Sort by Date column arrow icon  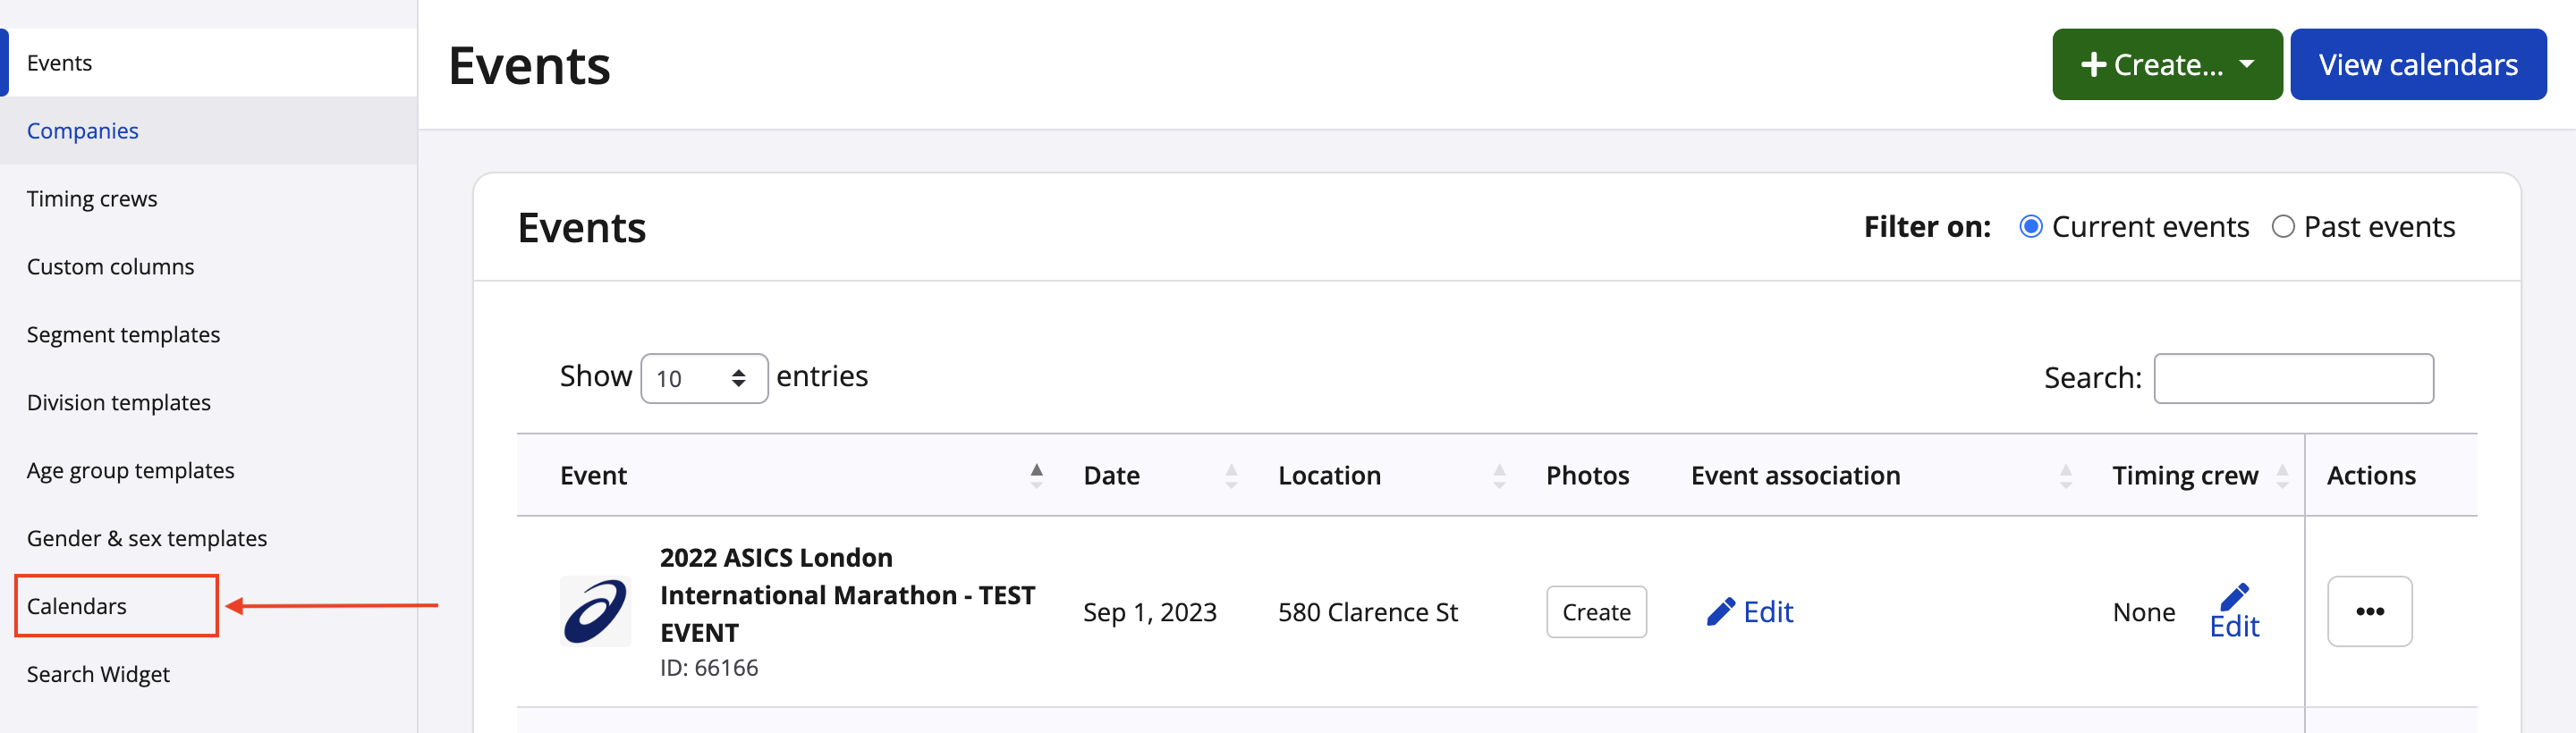(1231, 475)
